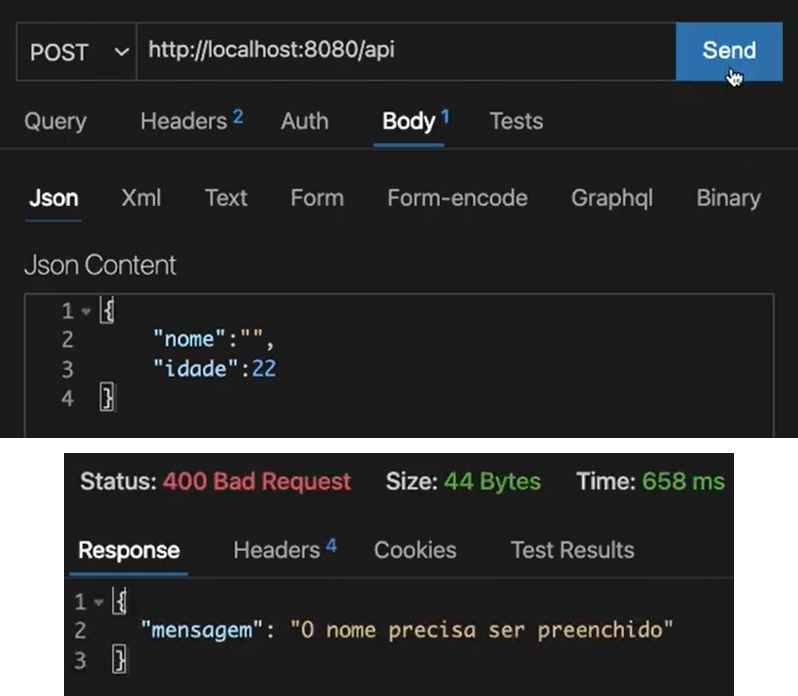Switch to the Query tab
This screenshot has width=798, height=696.
55,122
